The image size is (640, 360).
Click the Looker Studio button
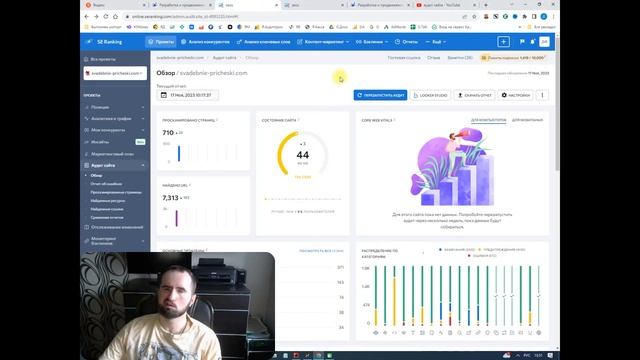pos(430,95)
